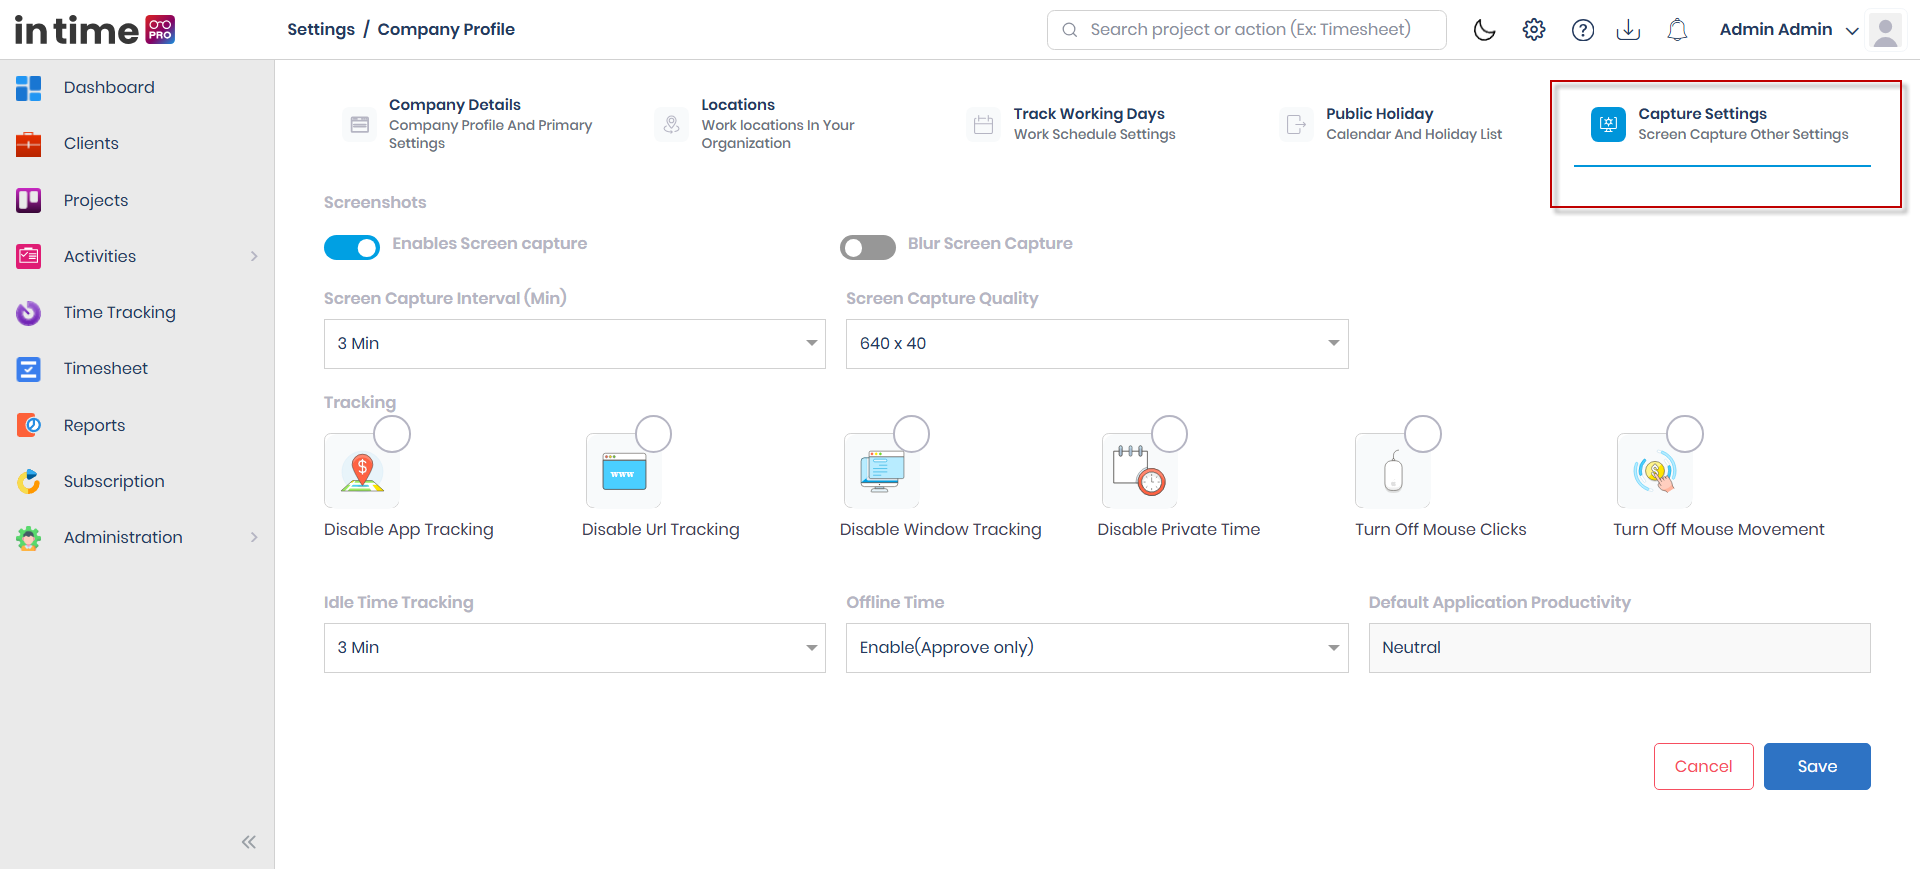Open the help question mark icon

tap(1583, 30)
